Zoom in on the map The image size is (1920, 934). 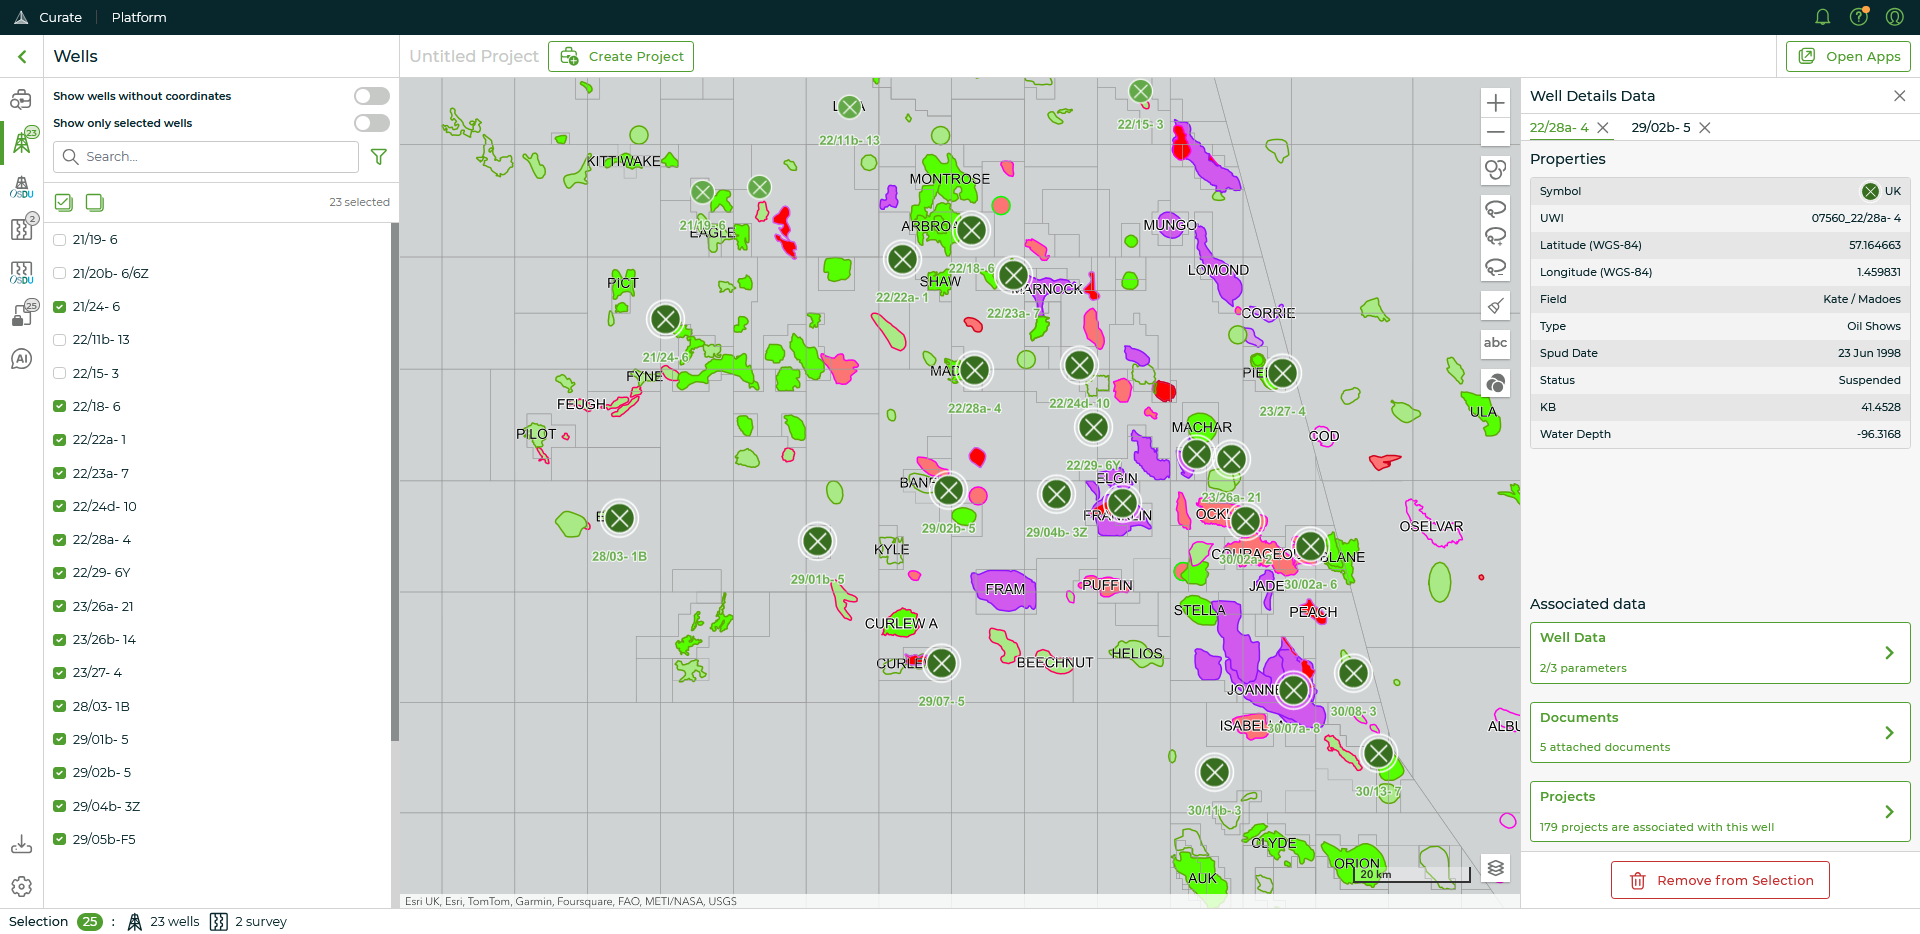click(x=1496, y=103)
